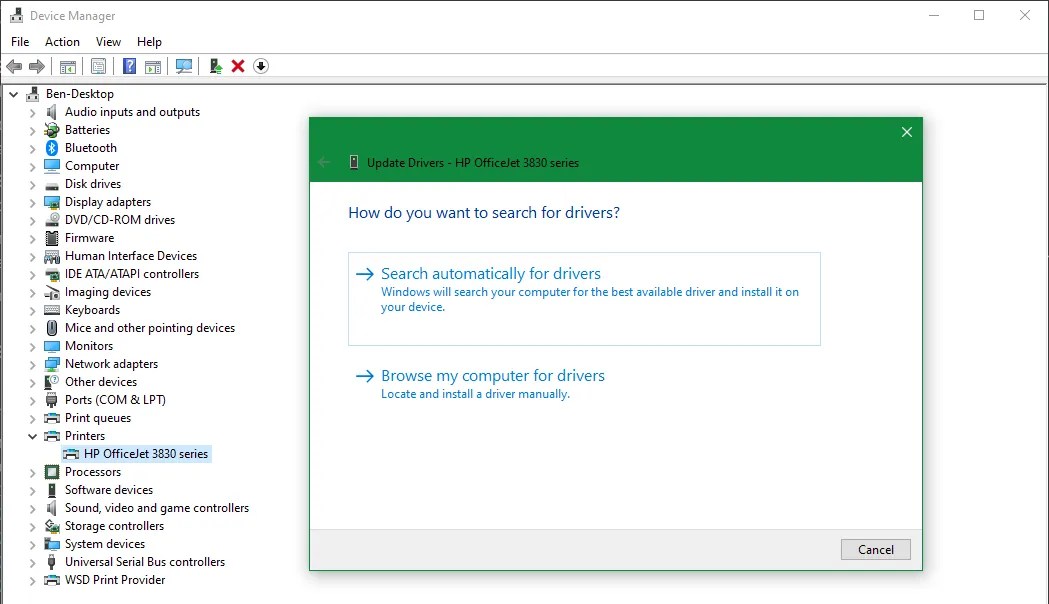This screenshot has width=1049, height=604.
Task: Select Scan for hardware changes icon
Action: click(184, 66)
